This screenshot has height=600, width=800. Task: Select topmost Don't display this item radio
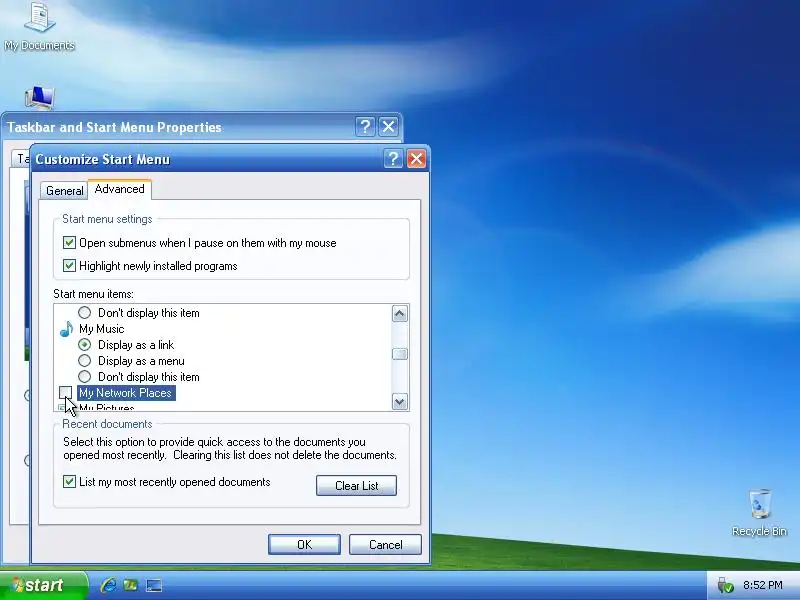point(85,312)
